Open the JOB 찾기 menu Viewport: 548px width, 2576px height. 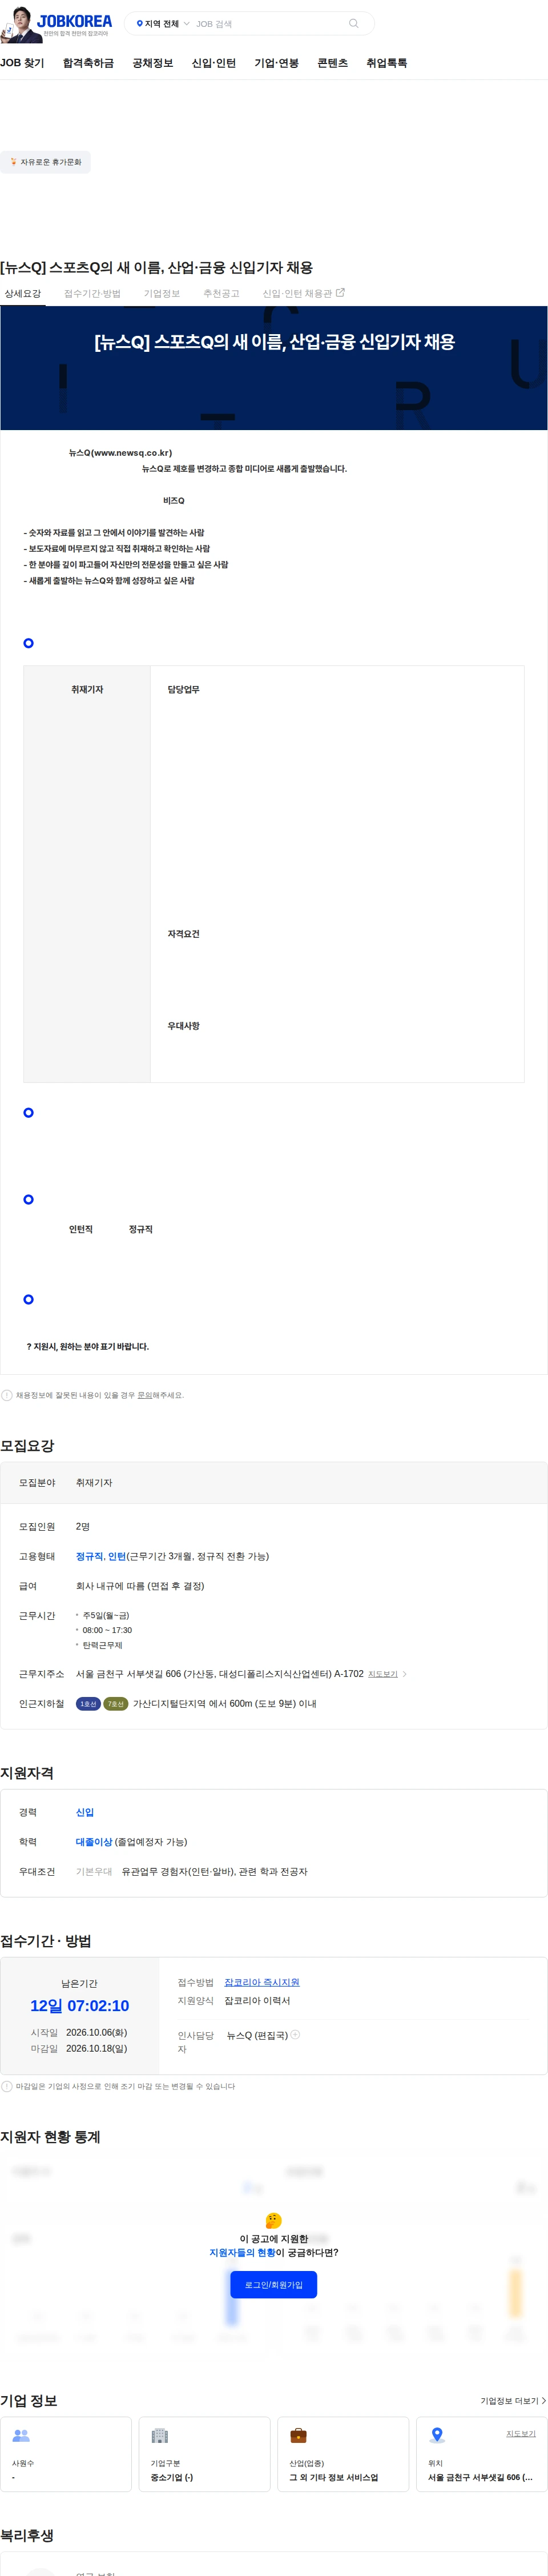coord(22,63)
